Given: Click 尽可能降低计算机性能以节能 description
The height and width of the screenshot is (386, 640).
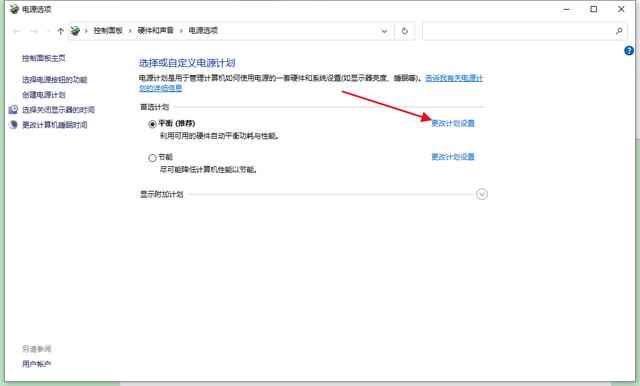Looking at the screenshot, I should coord(209,170).
